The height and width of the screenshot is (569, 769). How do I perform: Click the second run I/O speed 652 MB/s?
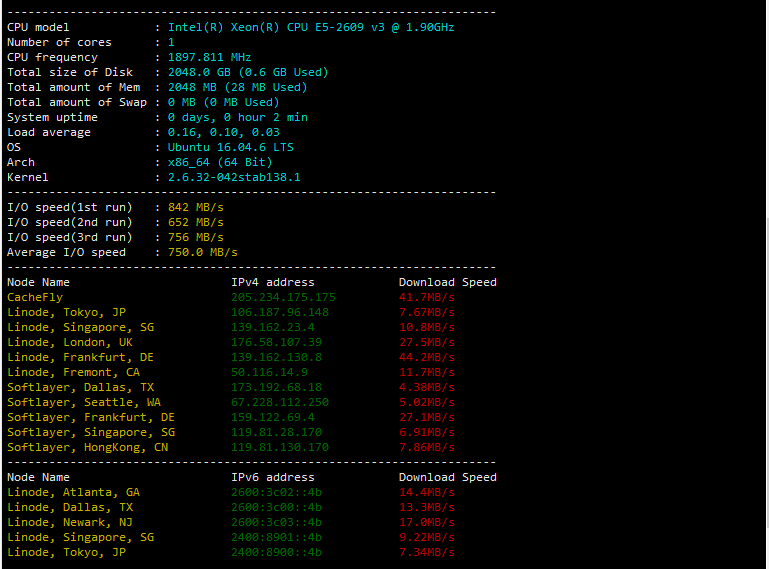[x=196, y=222]
